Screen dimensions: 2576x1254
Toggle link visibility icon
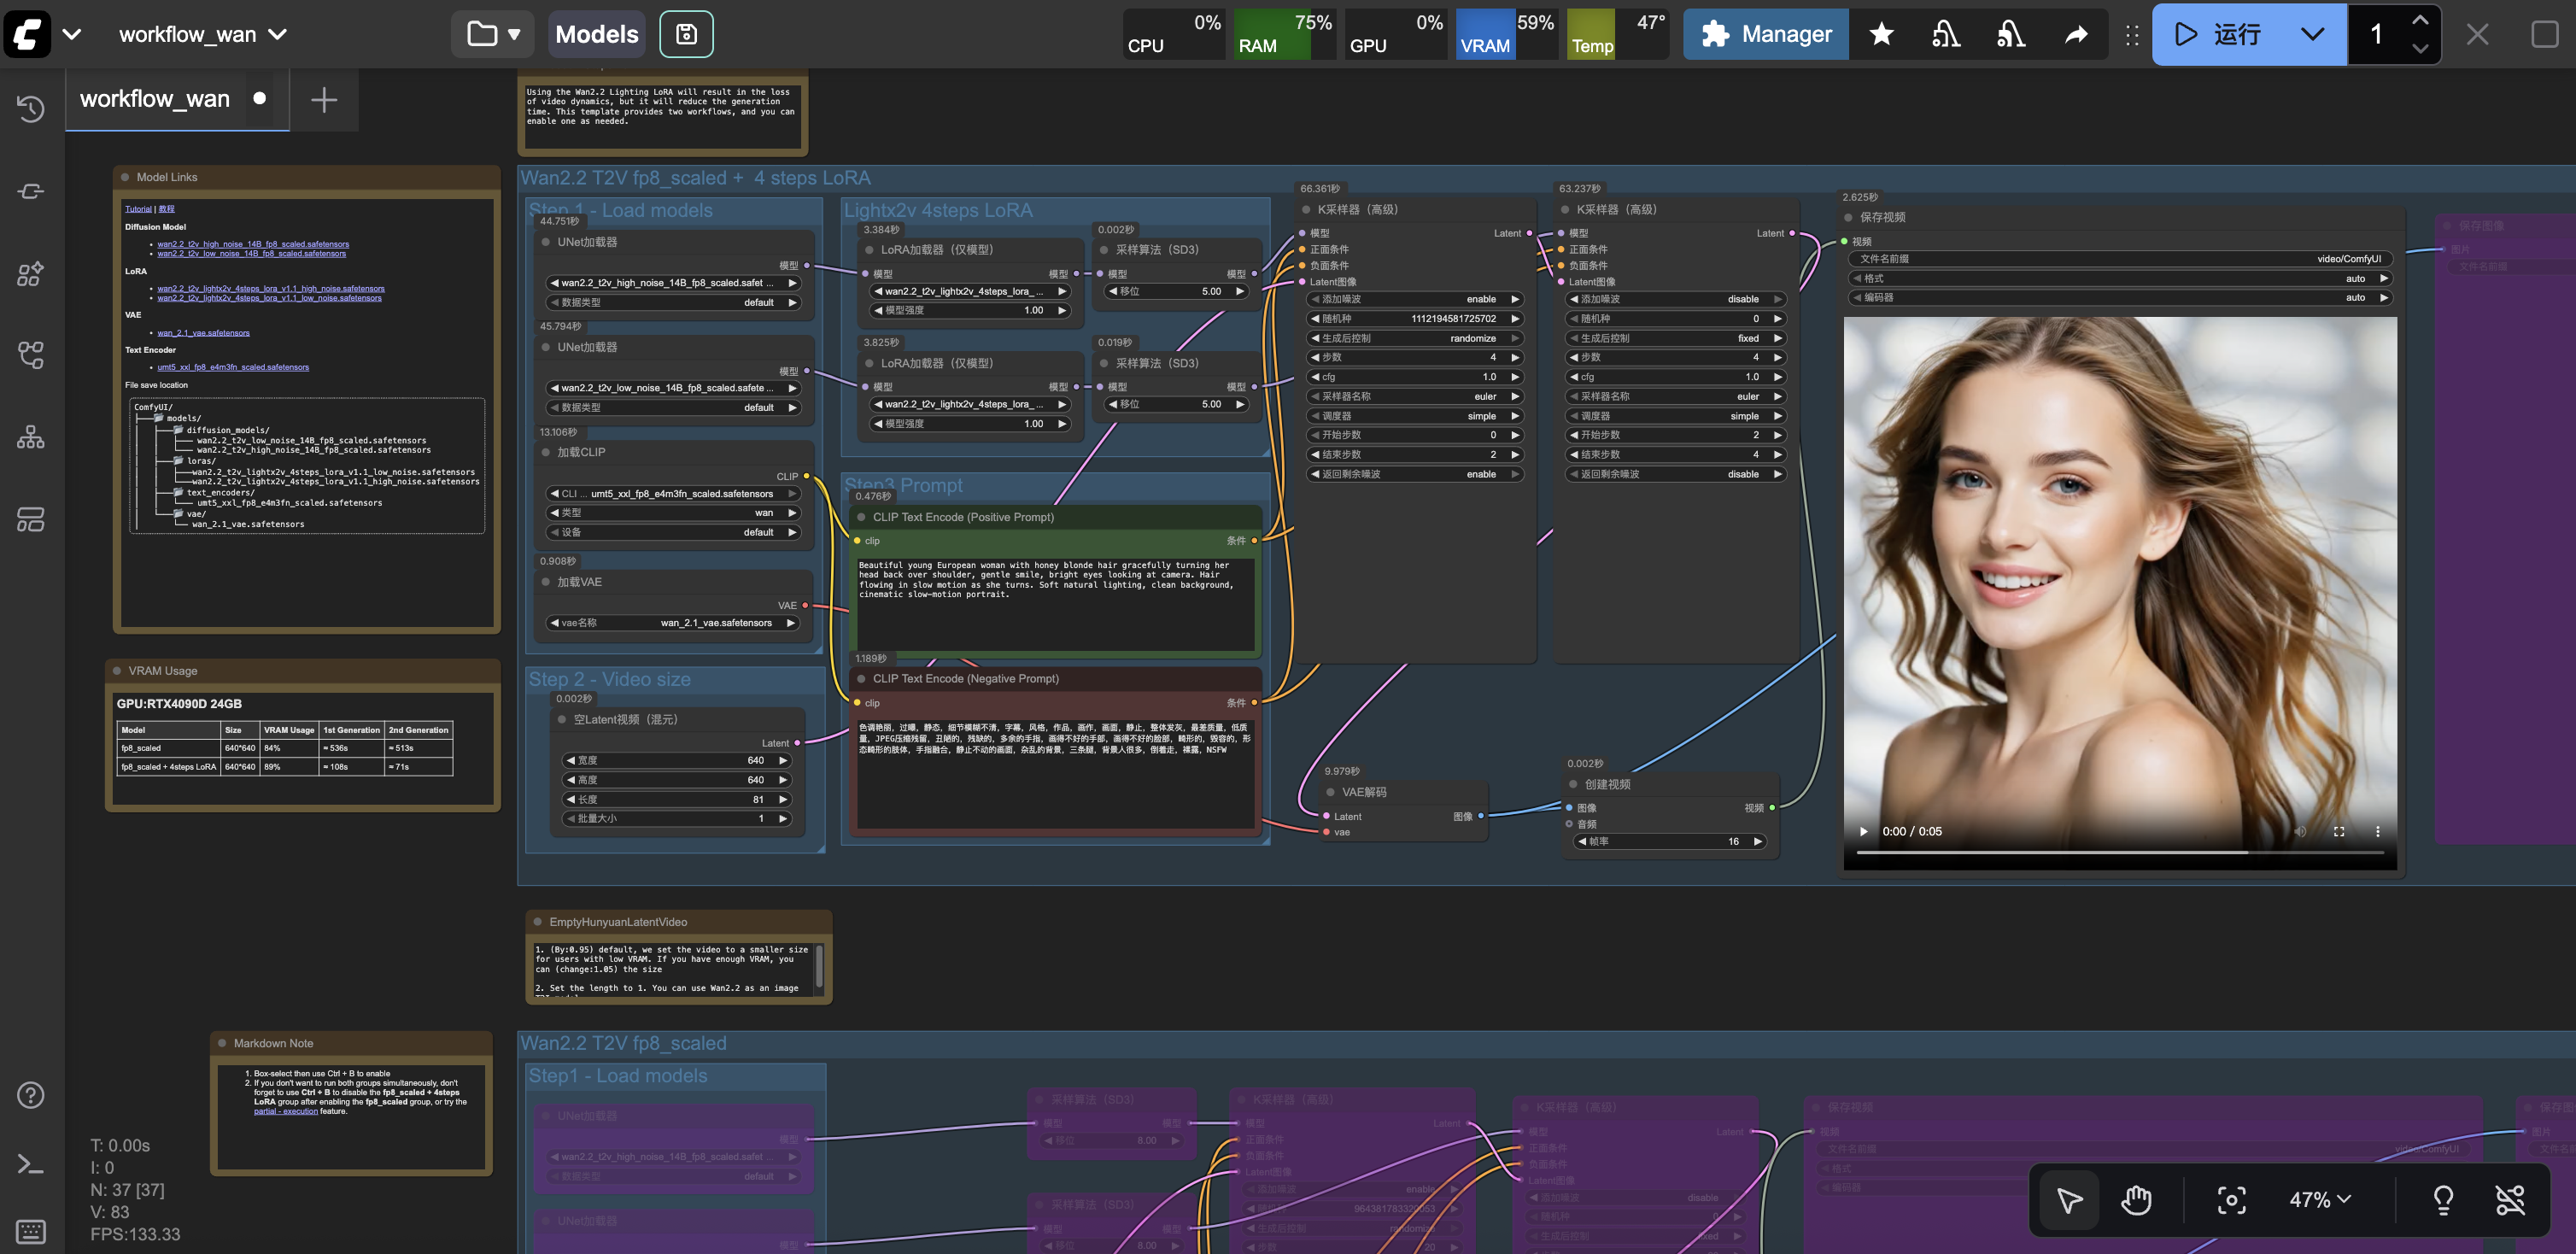click(x=2509, y=1199)
